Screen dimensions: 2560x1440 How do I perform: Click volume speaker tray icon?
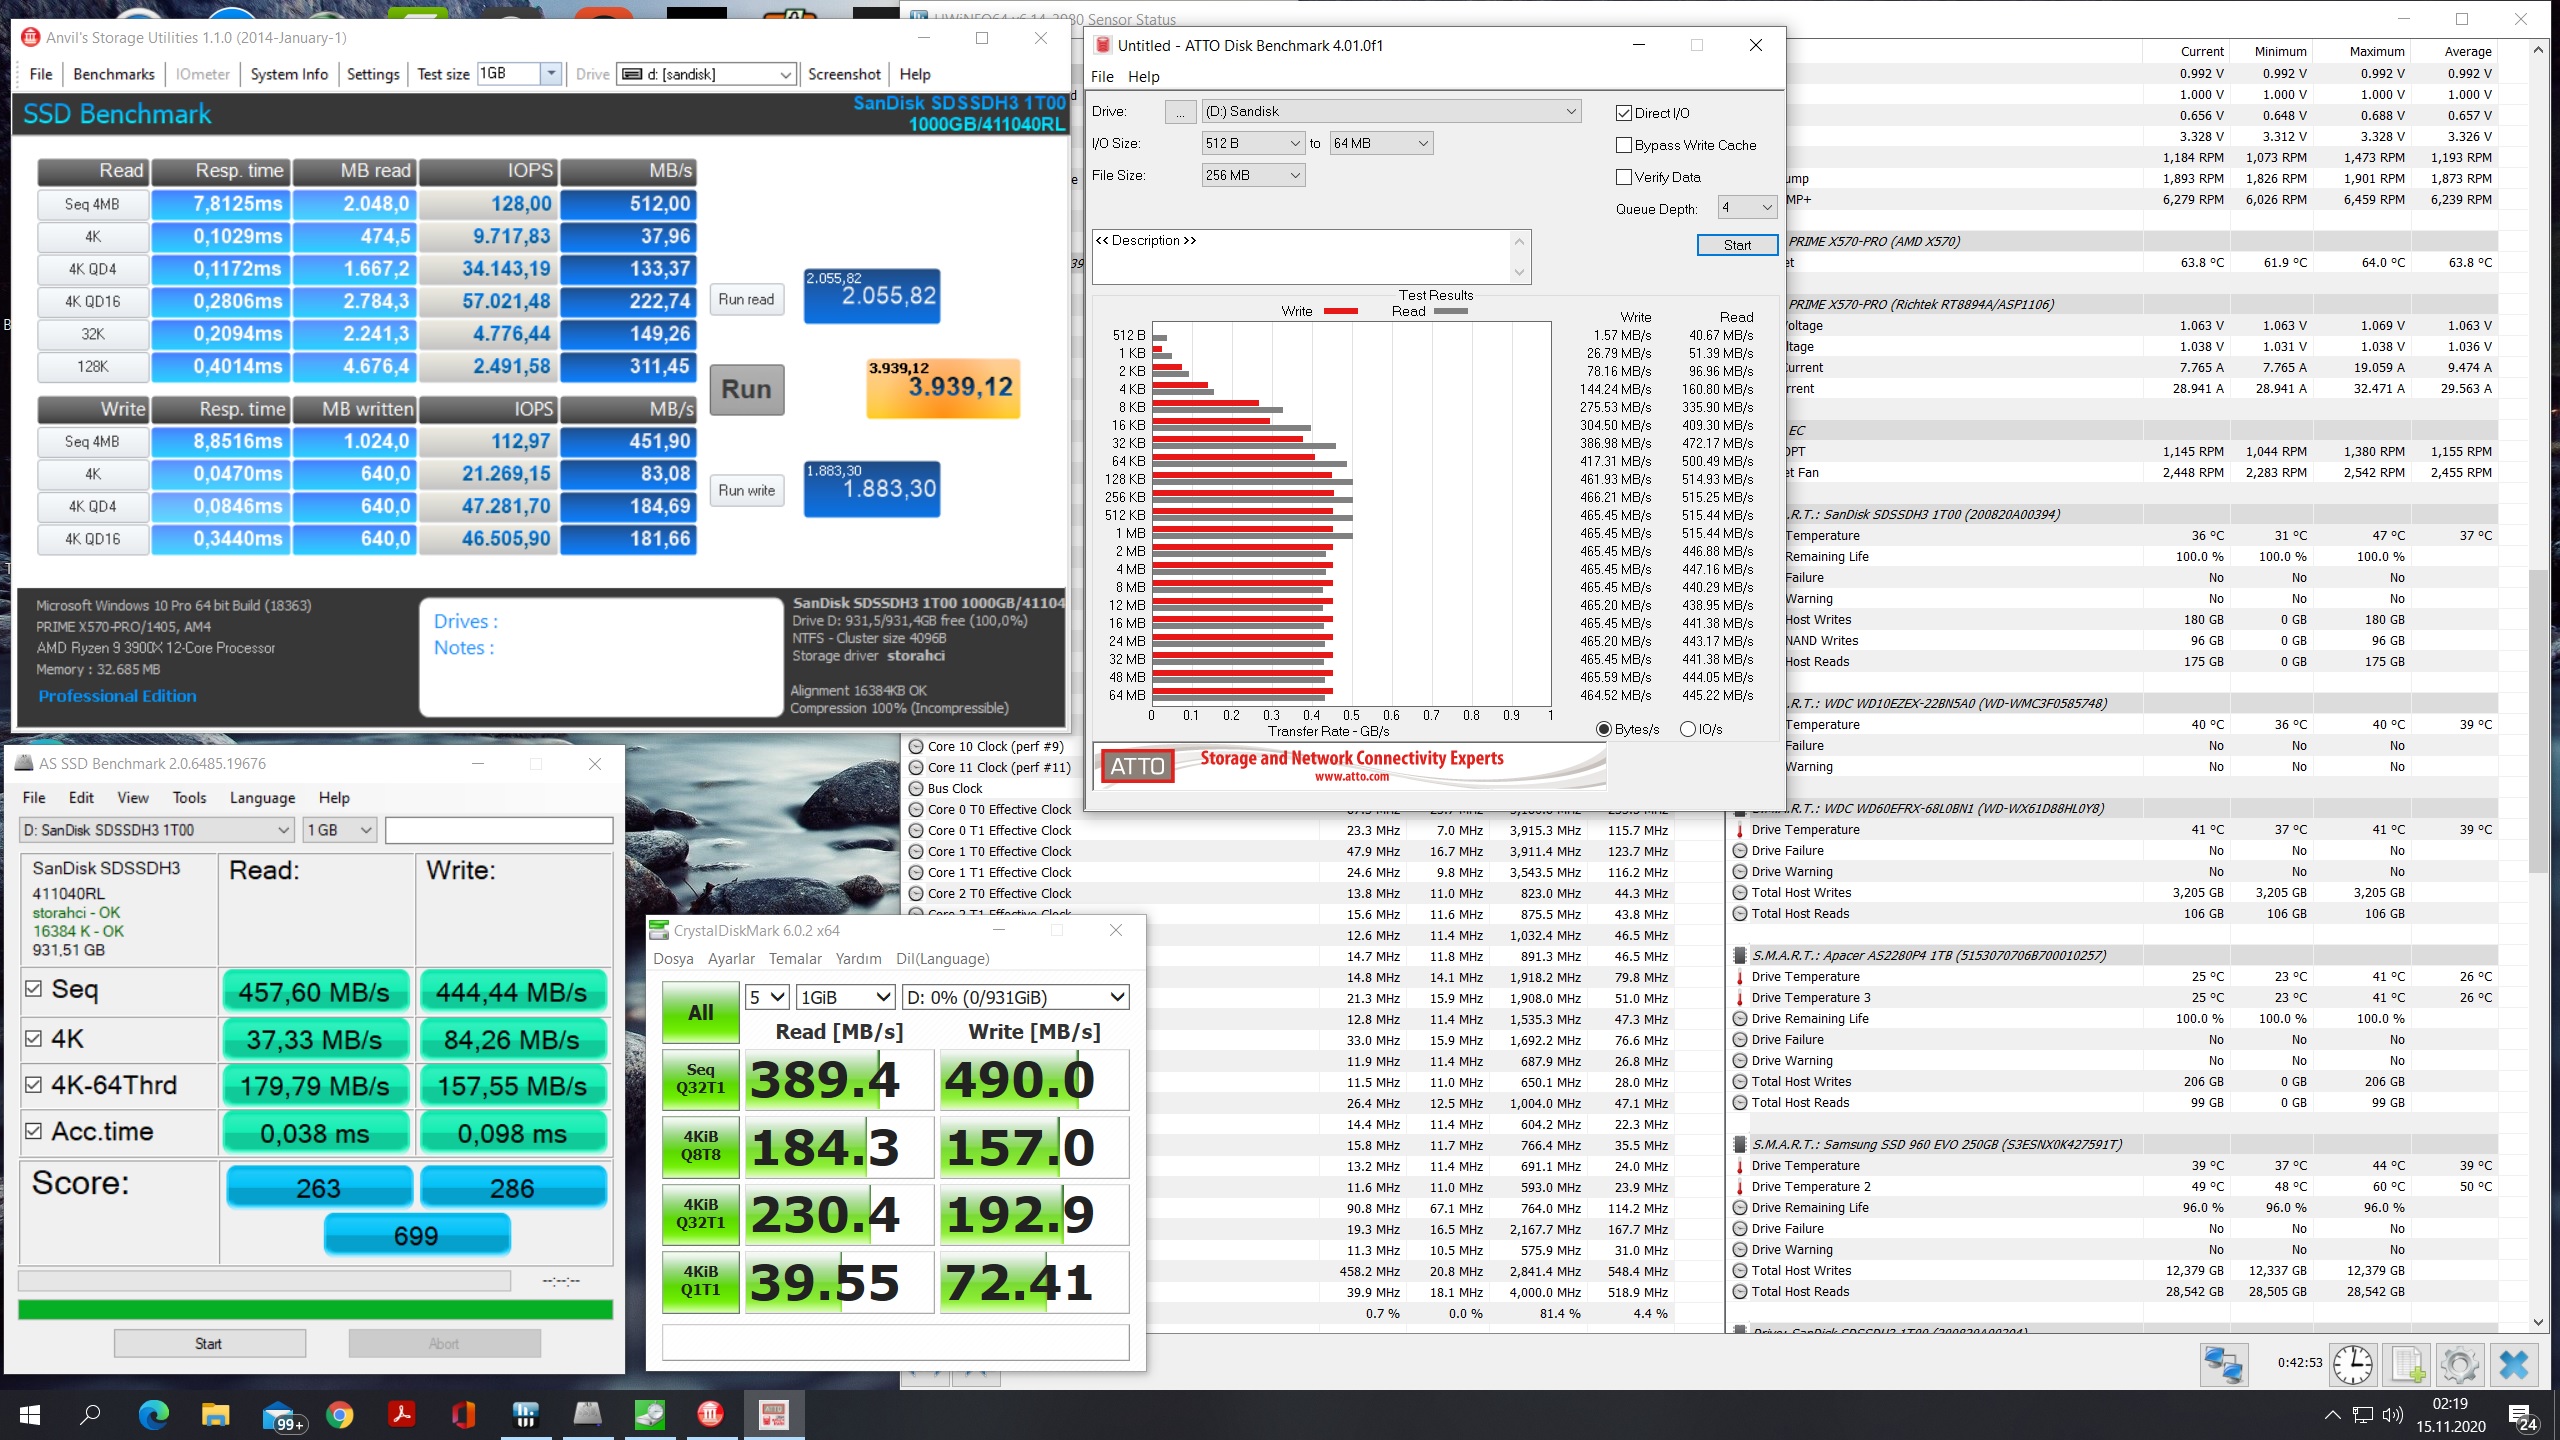2392,1415
